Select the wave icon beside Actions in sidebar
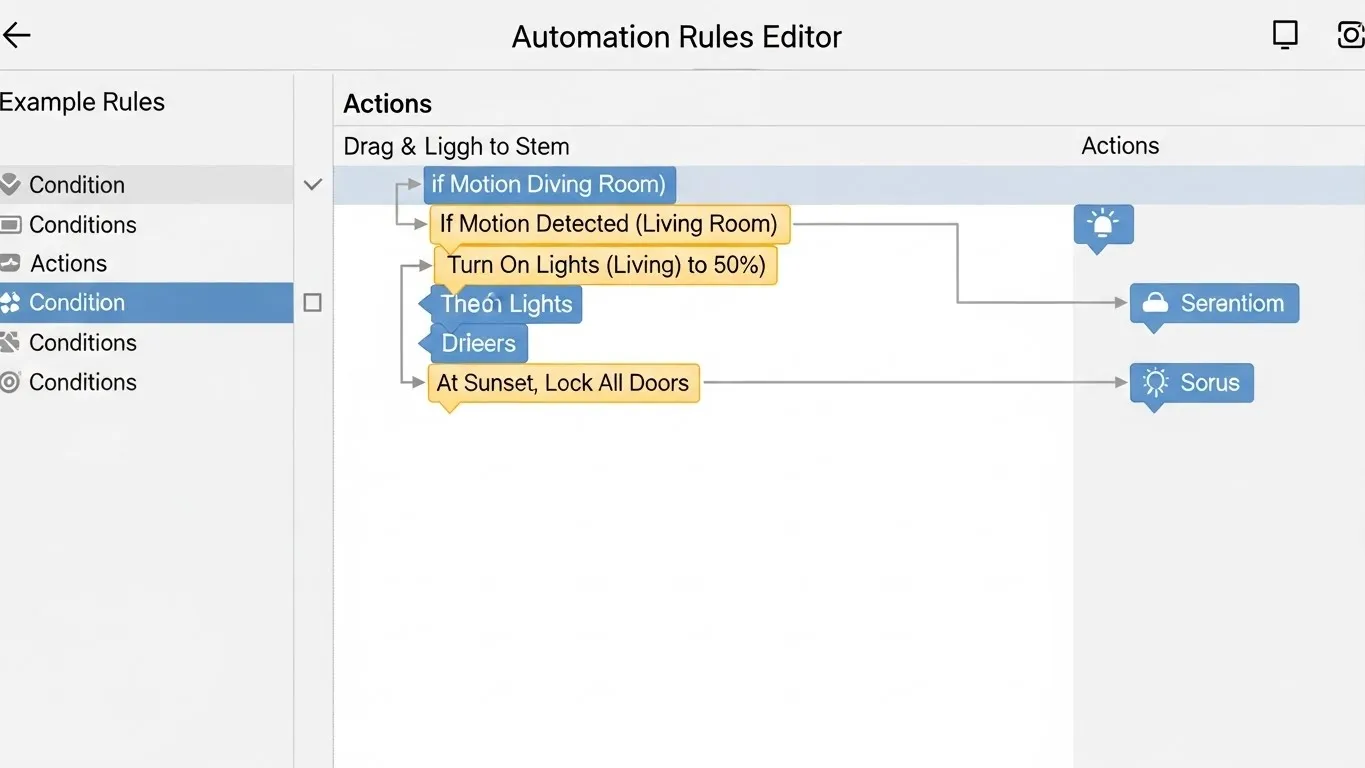Image resolution: width=1365 pixels, height=768 pixels. (x=11, y=263)
